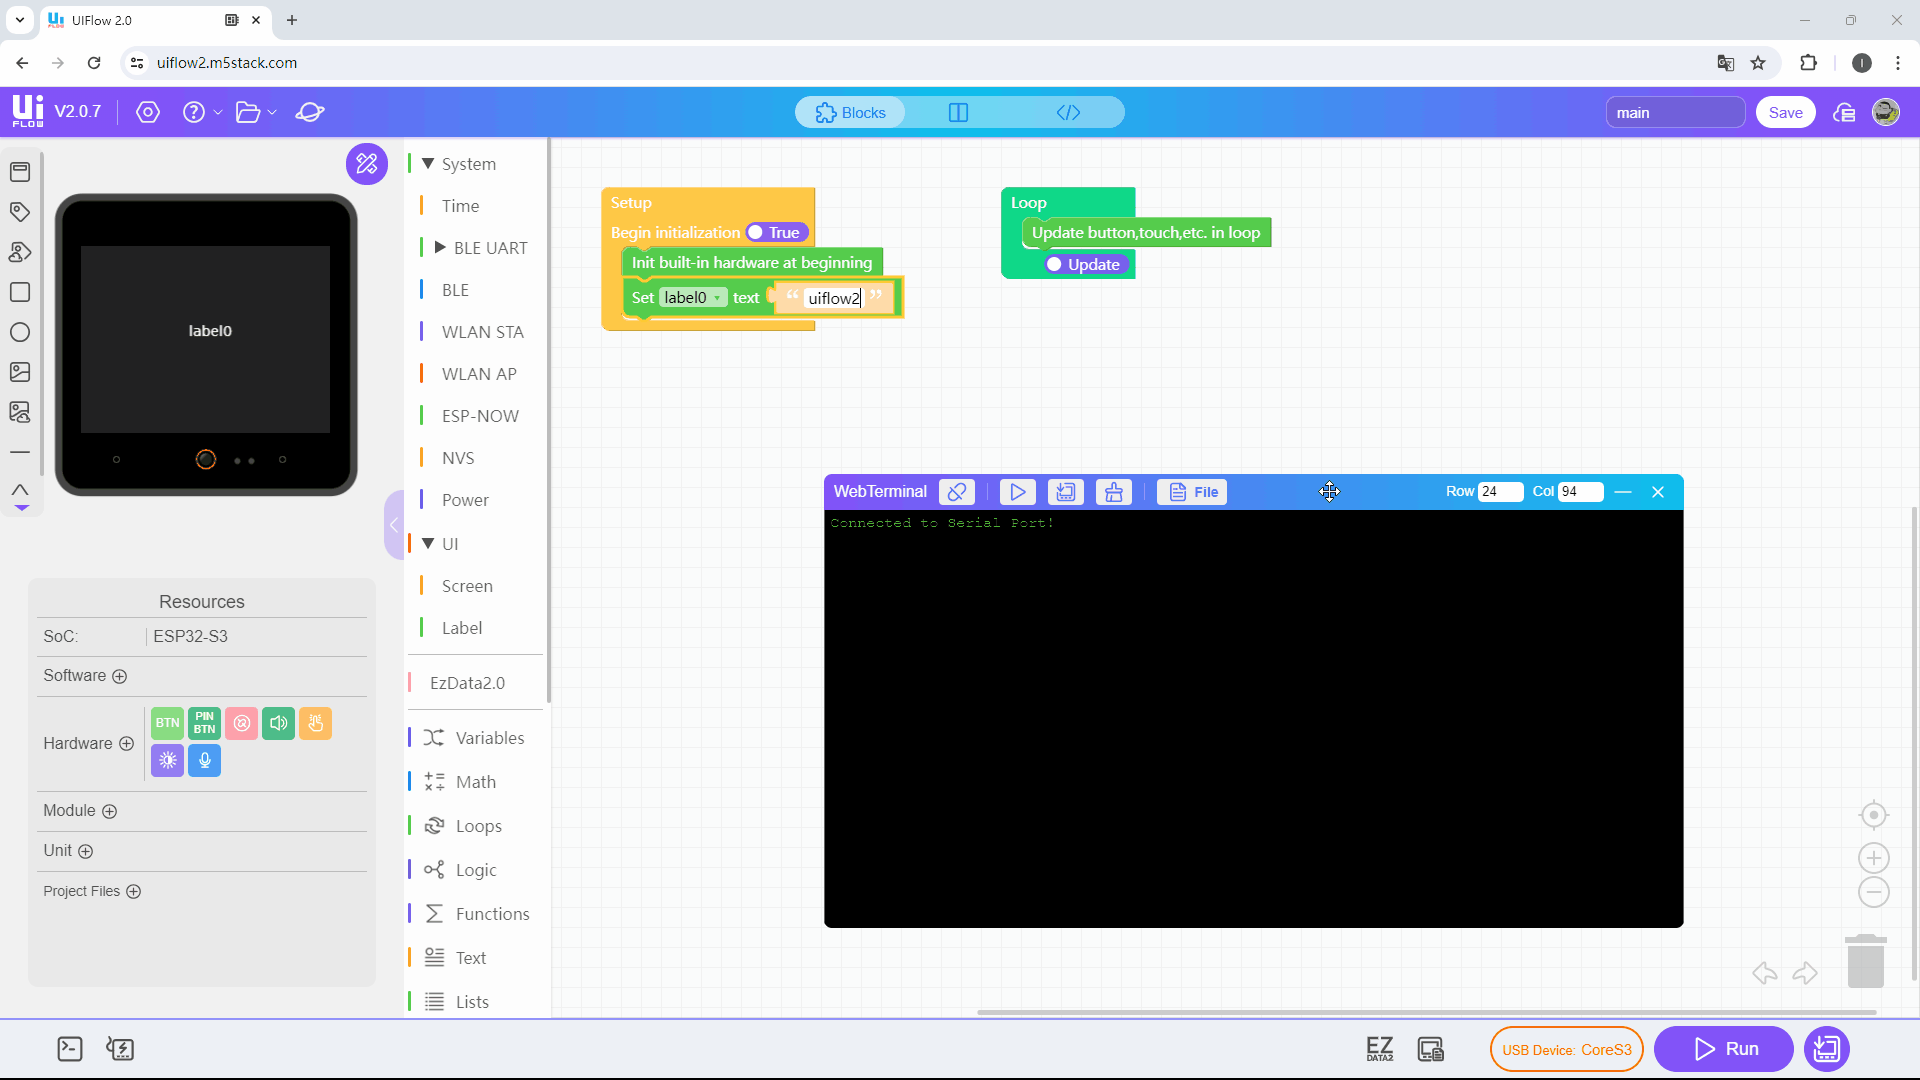Open the EzData2.0 category
This screenshot has height=1080, width=1920.
pos(467,683)
